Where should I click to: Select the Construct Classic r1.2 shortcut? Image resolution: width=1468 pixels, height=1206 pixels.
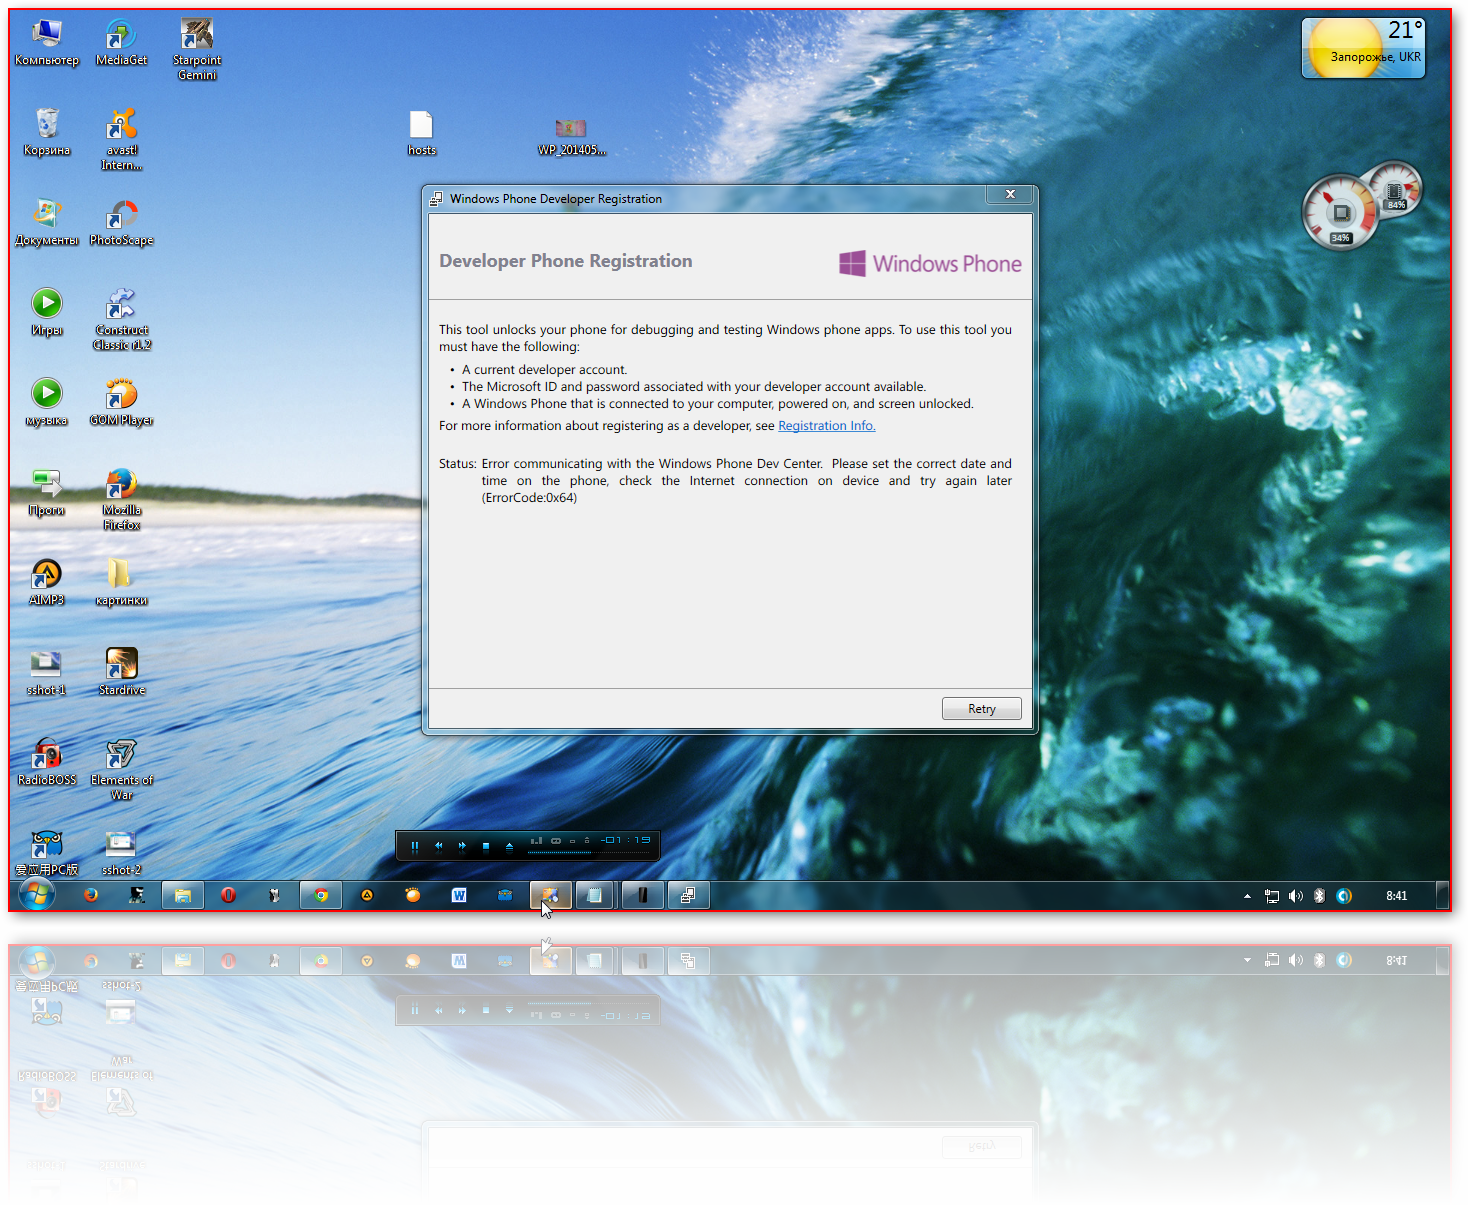[122, 319]
